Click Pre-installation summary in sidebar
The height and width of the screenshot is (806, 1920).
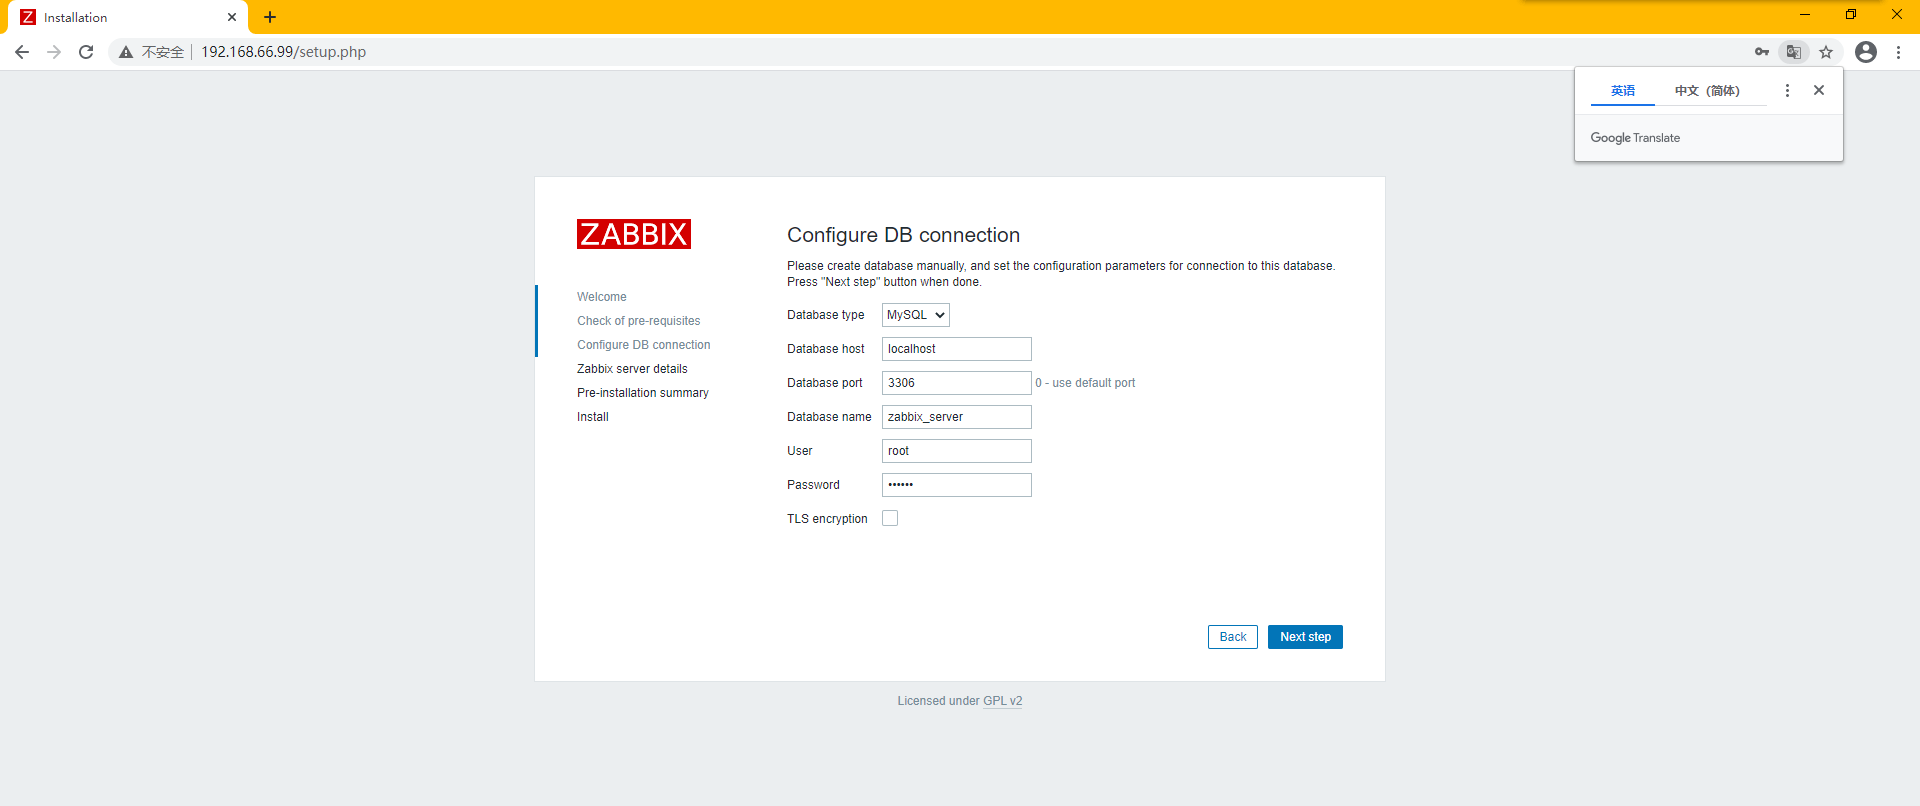pos(643,393)
